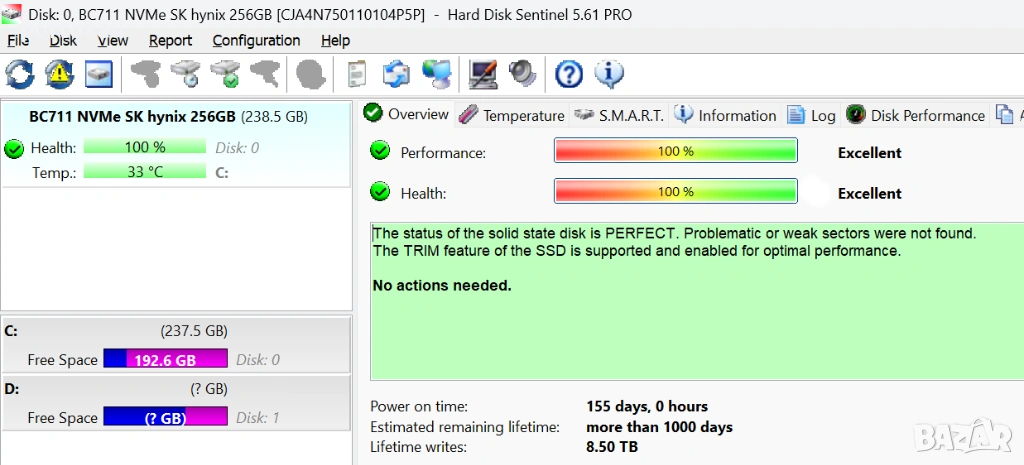Click the Health 100 % bar in Overview

coord(675,192)
